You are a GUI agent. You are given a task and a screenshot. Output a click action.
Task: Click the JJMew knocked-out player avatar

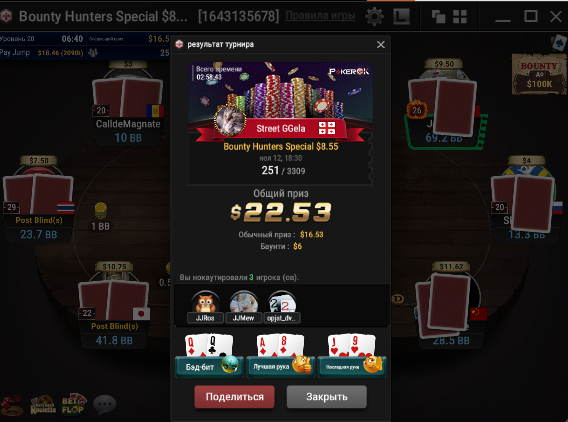coord(243,307)
